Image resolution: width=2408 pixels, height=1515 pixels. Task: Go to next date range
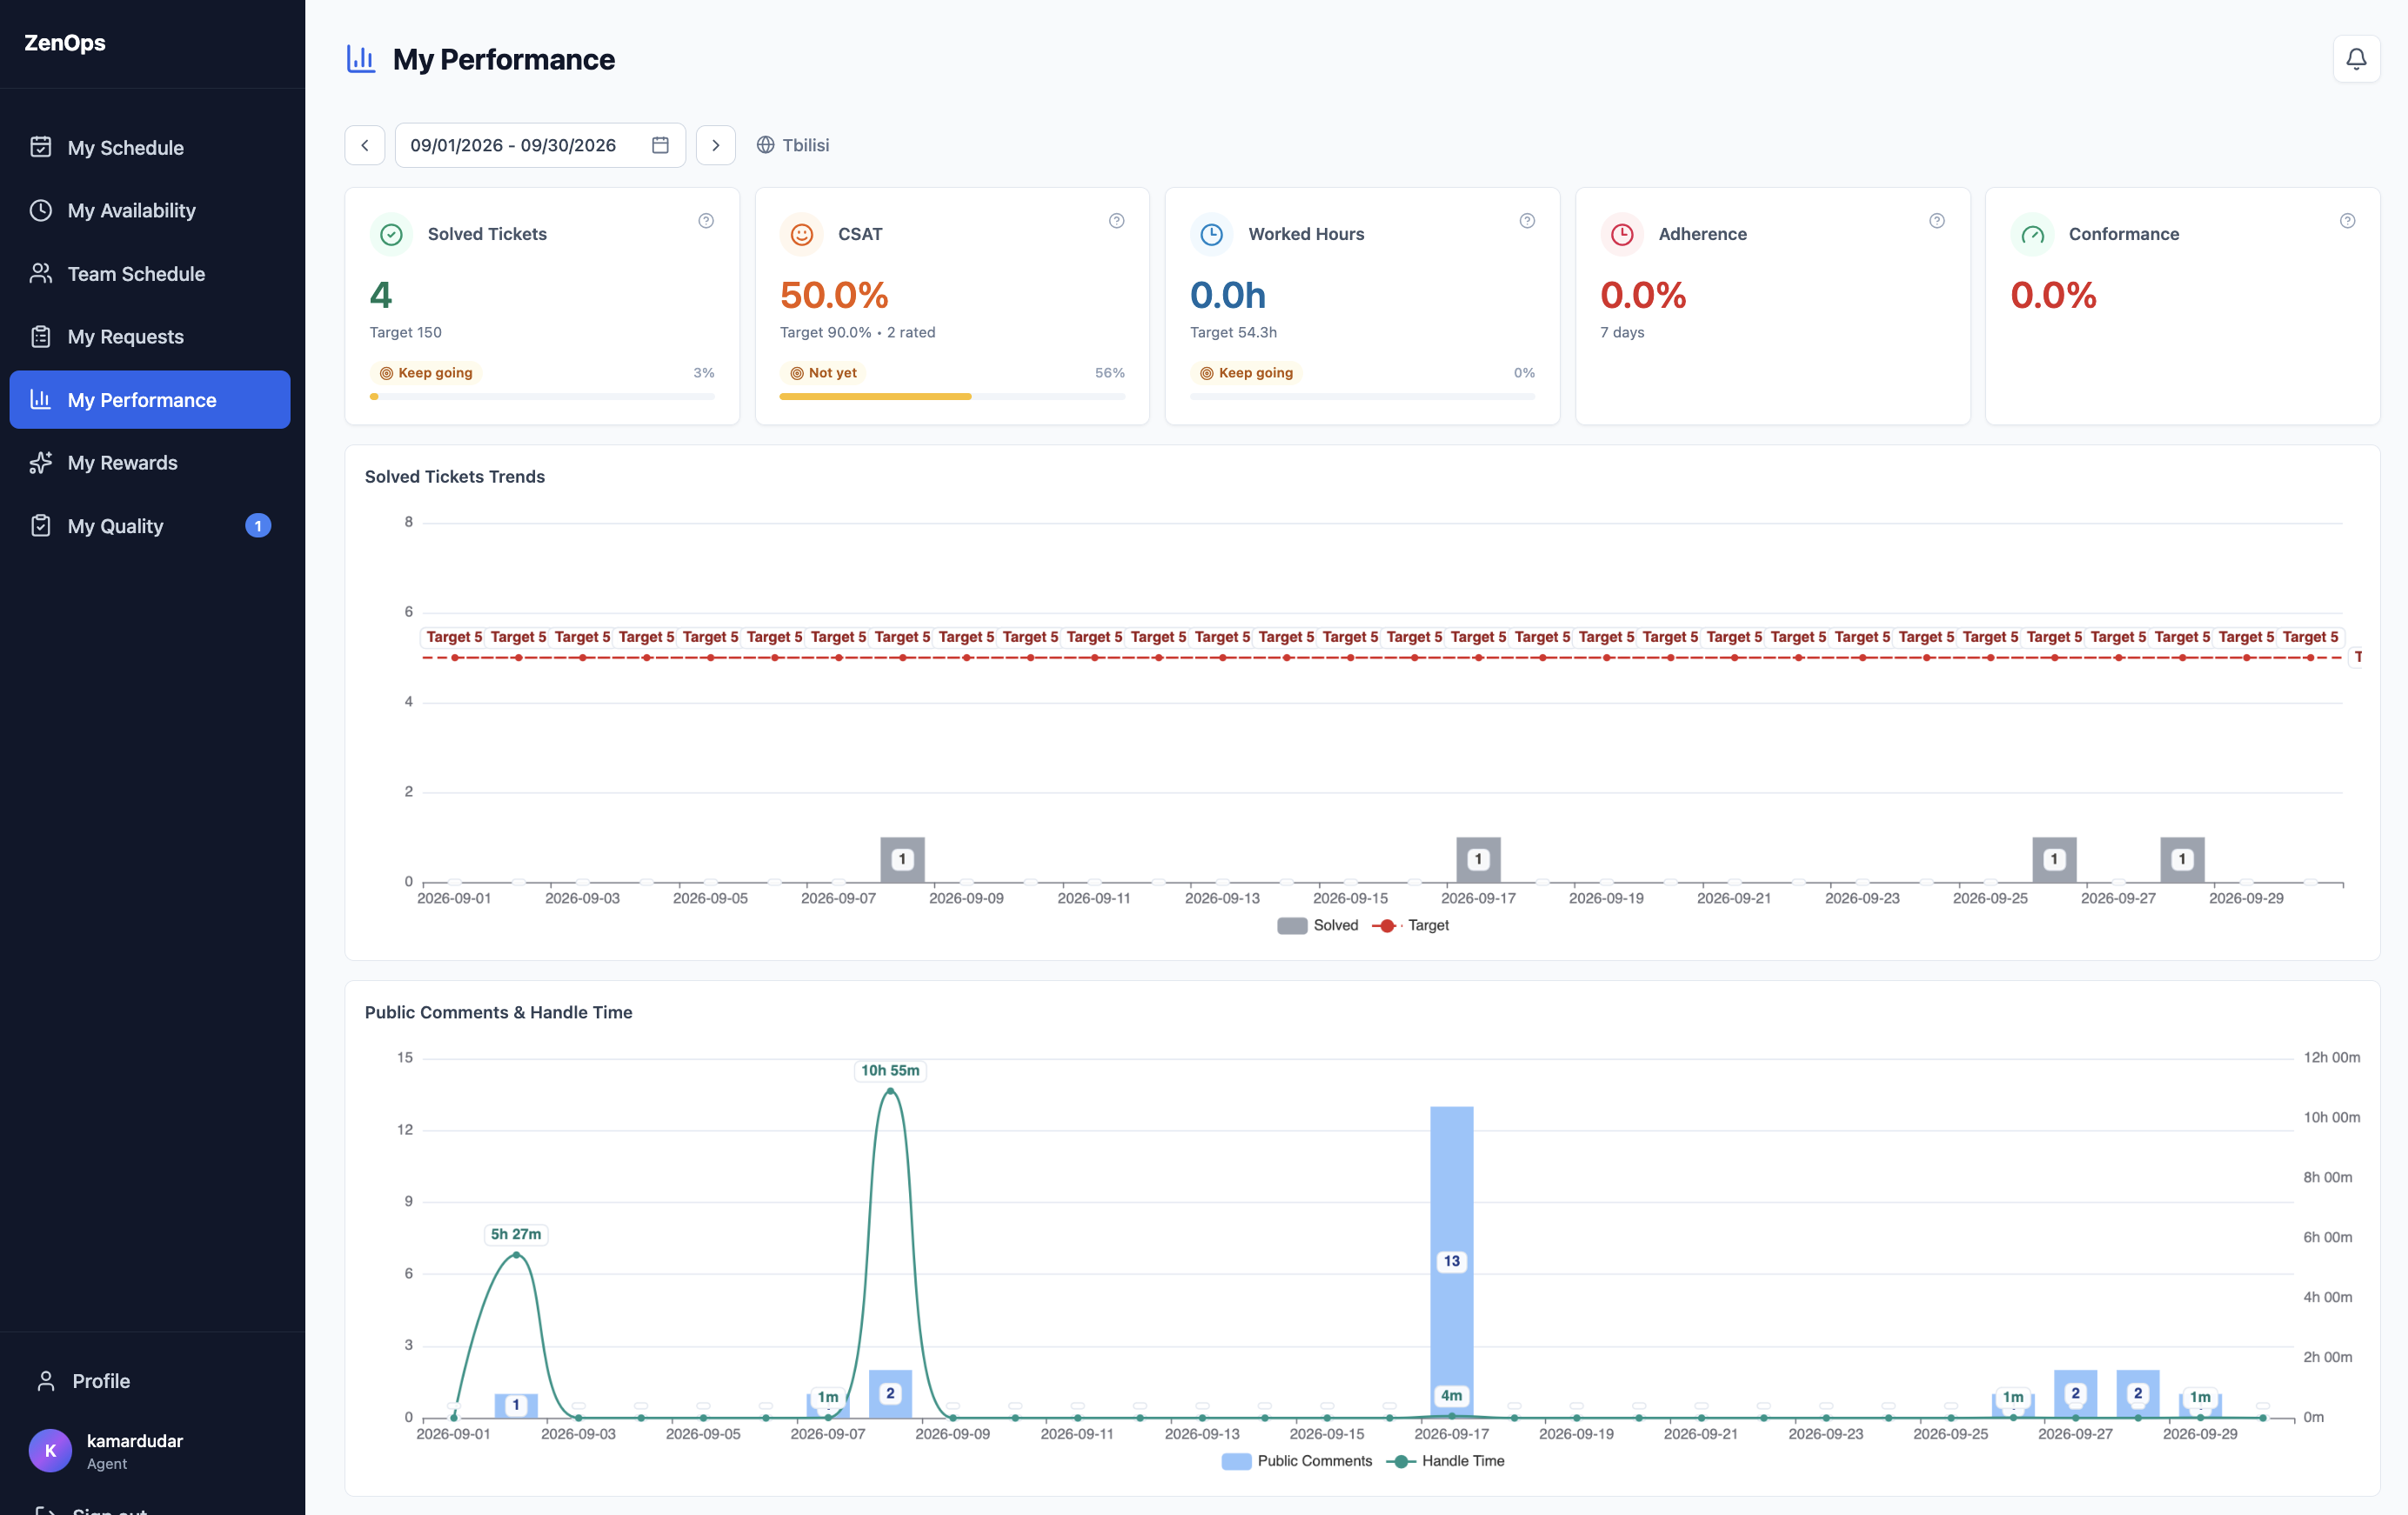click(715, 145)
